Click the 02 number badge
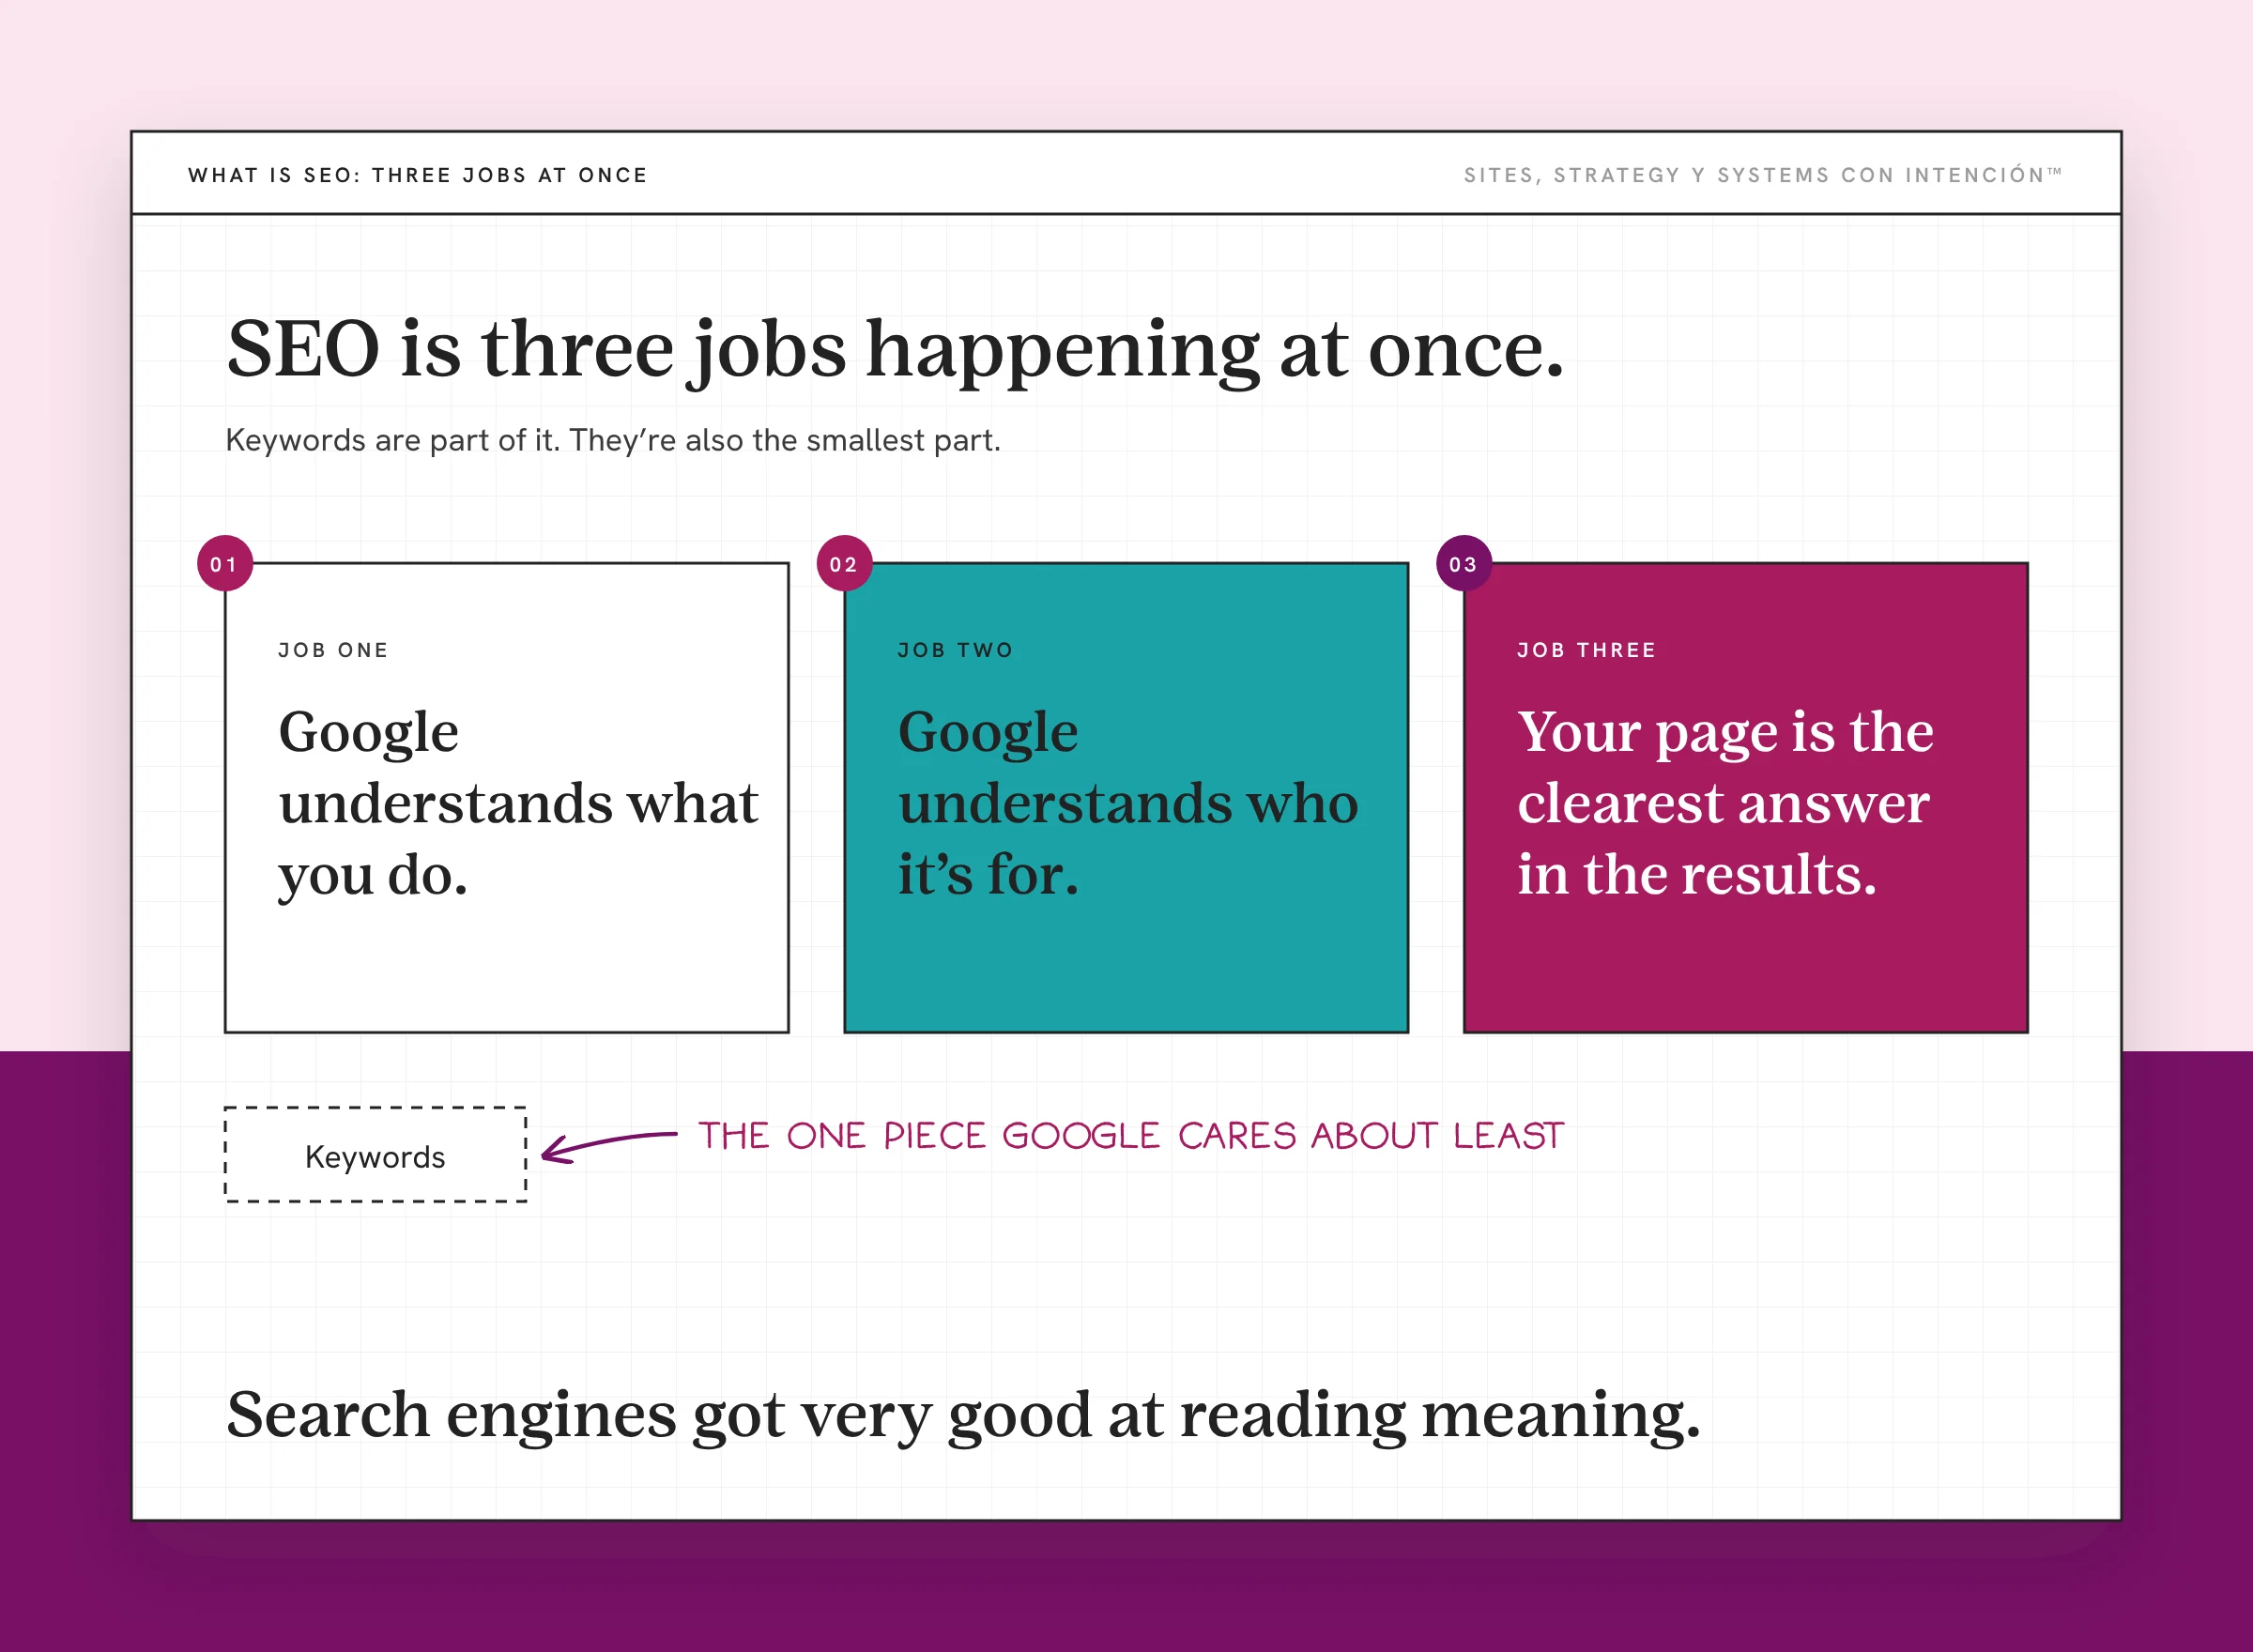 (x=844, y=564)
